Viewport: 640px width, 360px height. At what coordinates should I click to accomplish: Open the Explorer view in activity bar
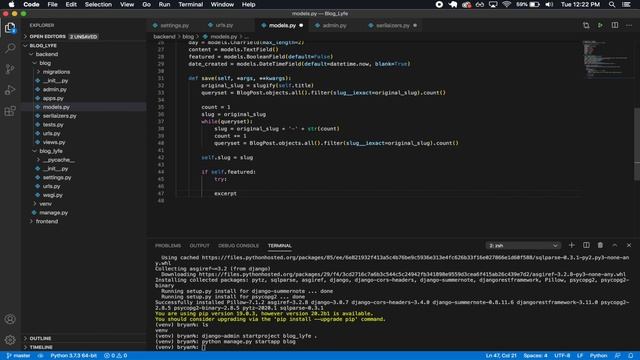[x=10, y=28]
